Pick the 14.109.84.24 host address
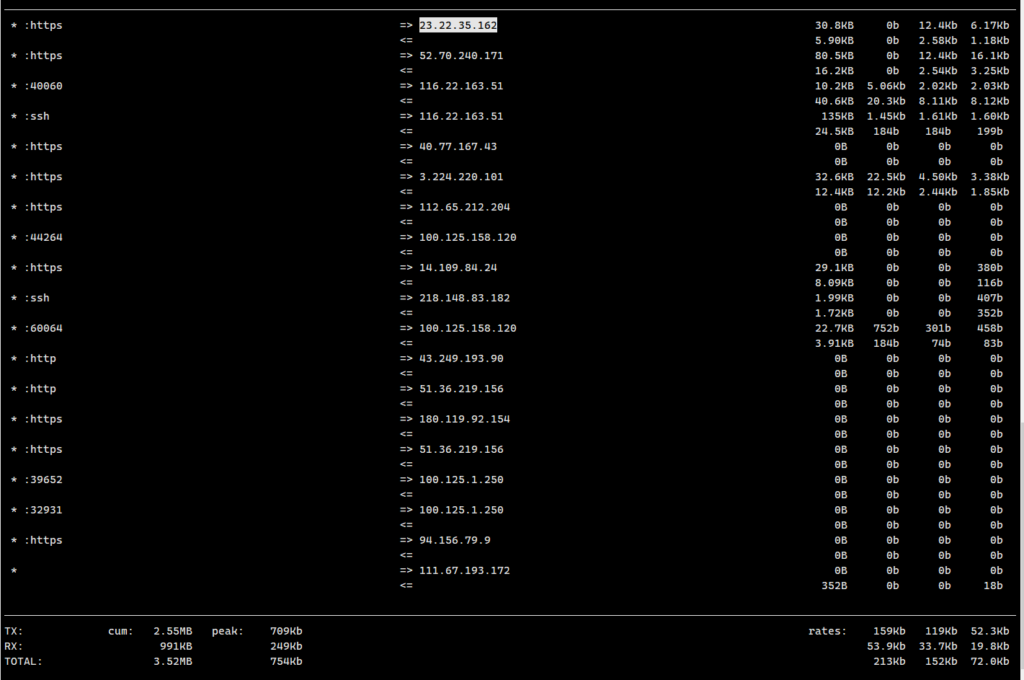The image size is (1024, 680). (x=458, y=268)
